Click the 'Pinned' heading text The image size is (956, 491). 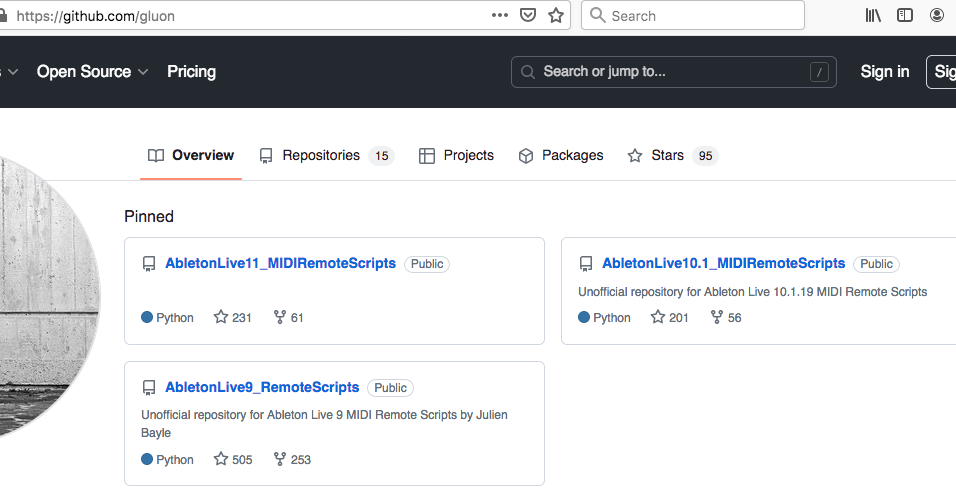coord(149,217)
